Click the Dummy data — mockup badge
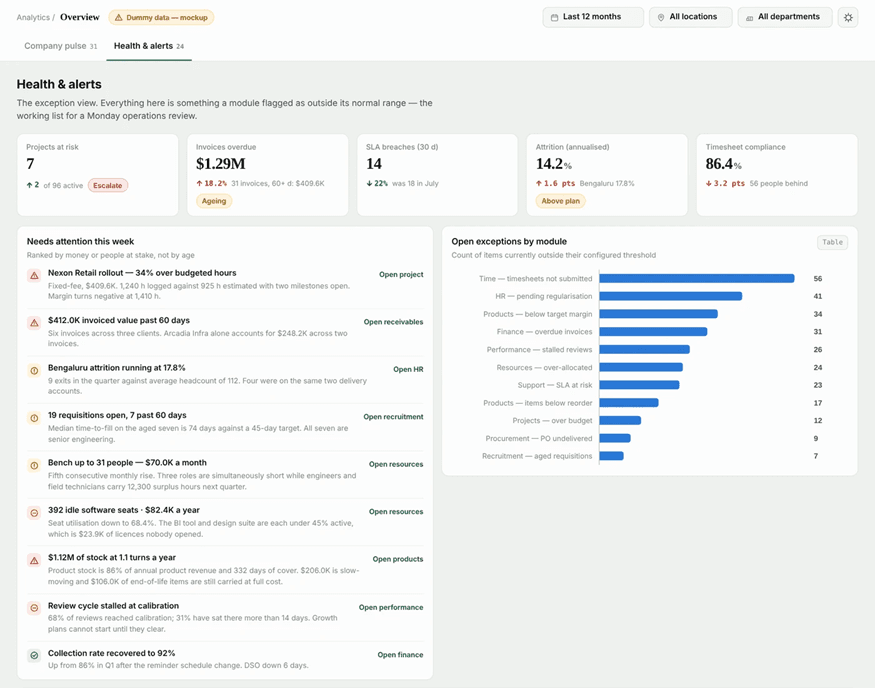Viewport: 875px width, 688px height. pos(161,18)
